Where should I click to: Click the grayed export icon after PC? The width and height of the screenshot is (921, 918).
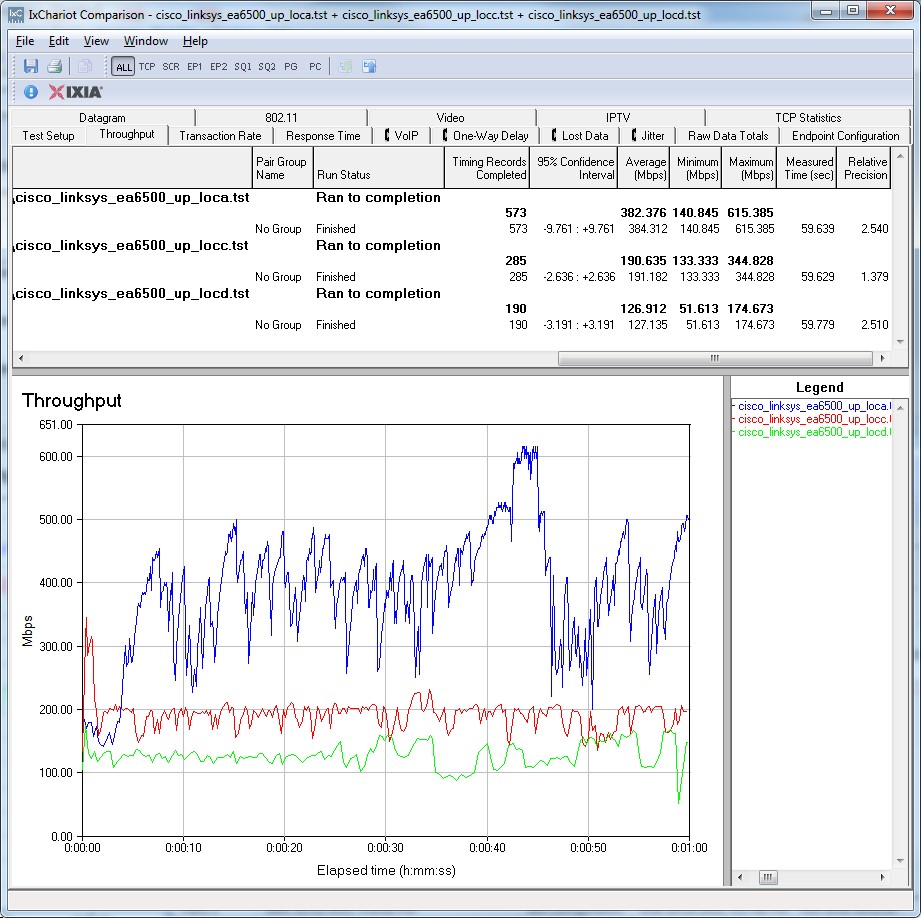[345, 66]
